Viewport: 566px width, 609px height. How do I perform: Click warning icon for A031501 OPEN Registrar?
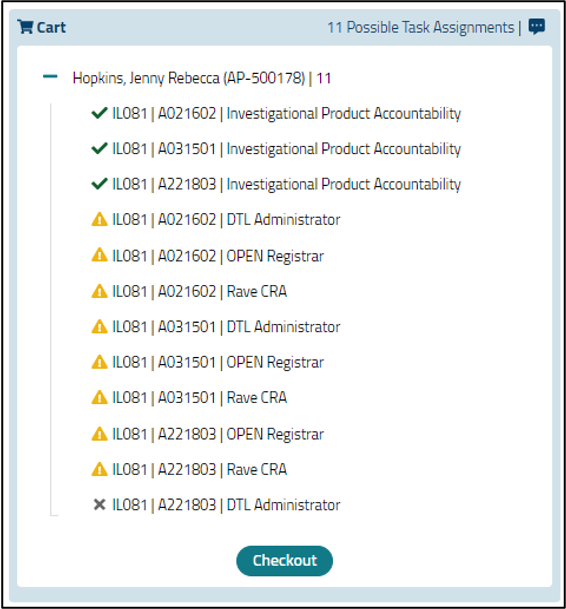99,362
